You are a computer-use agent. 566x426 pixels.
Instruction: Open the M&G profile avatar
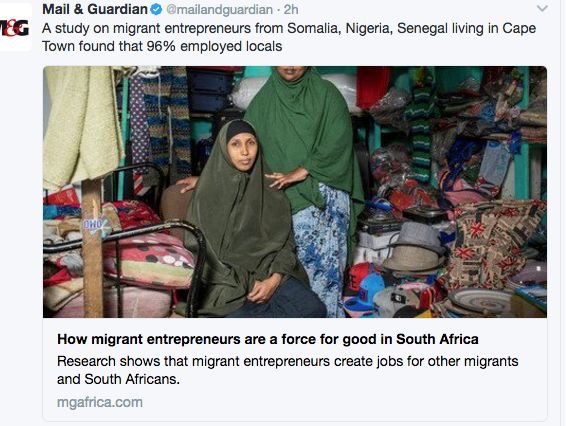click(x=15, y=27)
